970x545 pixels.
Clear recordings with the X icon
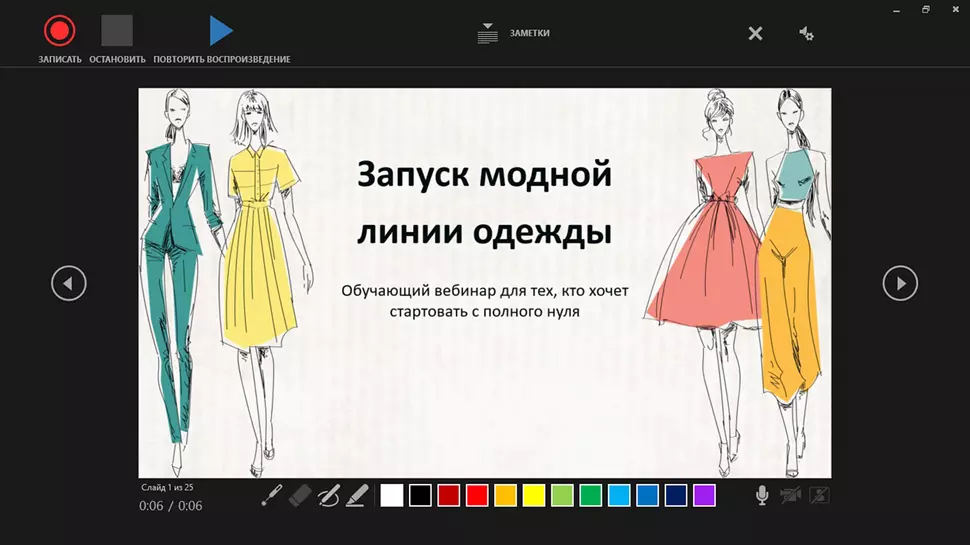tap(755, 34)
